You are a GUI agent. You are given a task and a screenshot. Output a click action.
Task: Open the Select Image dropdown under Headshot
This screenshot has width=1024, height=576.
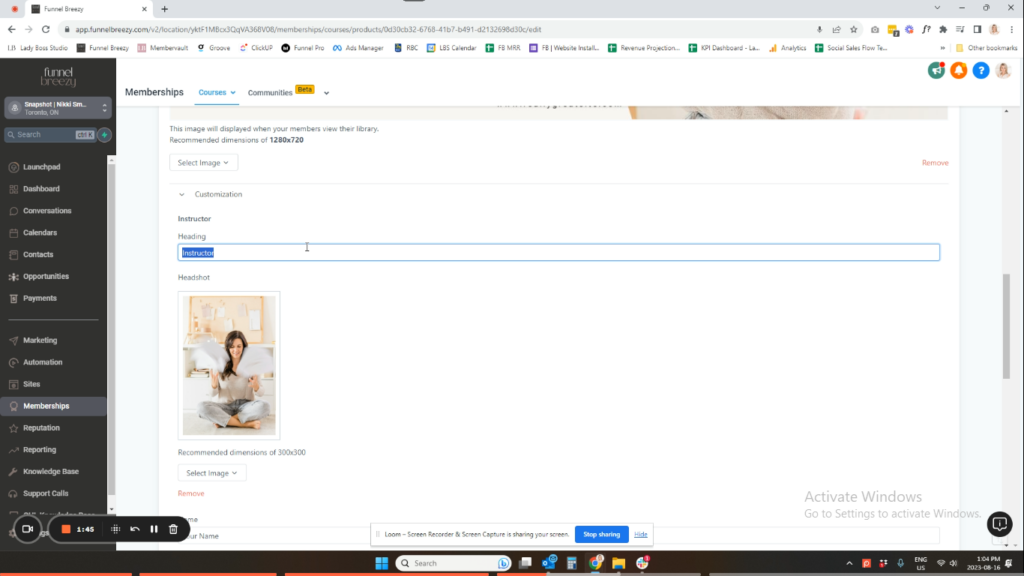[212, 473]
